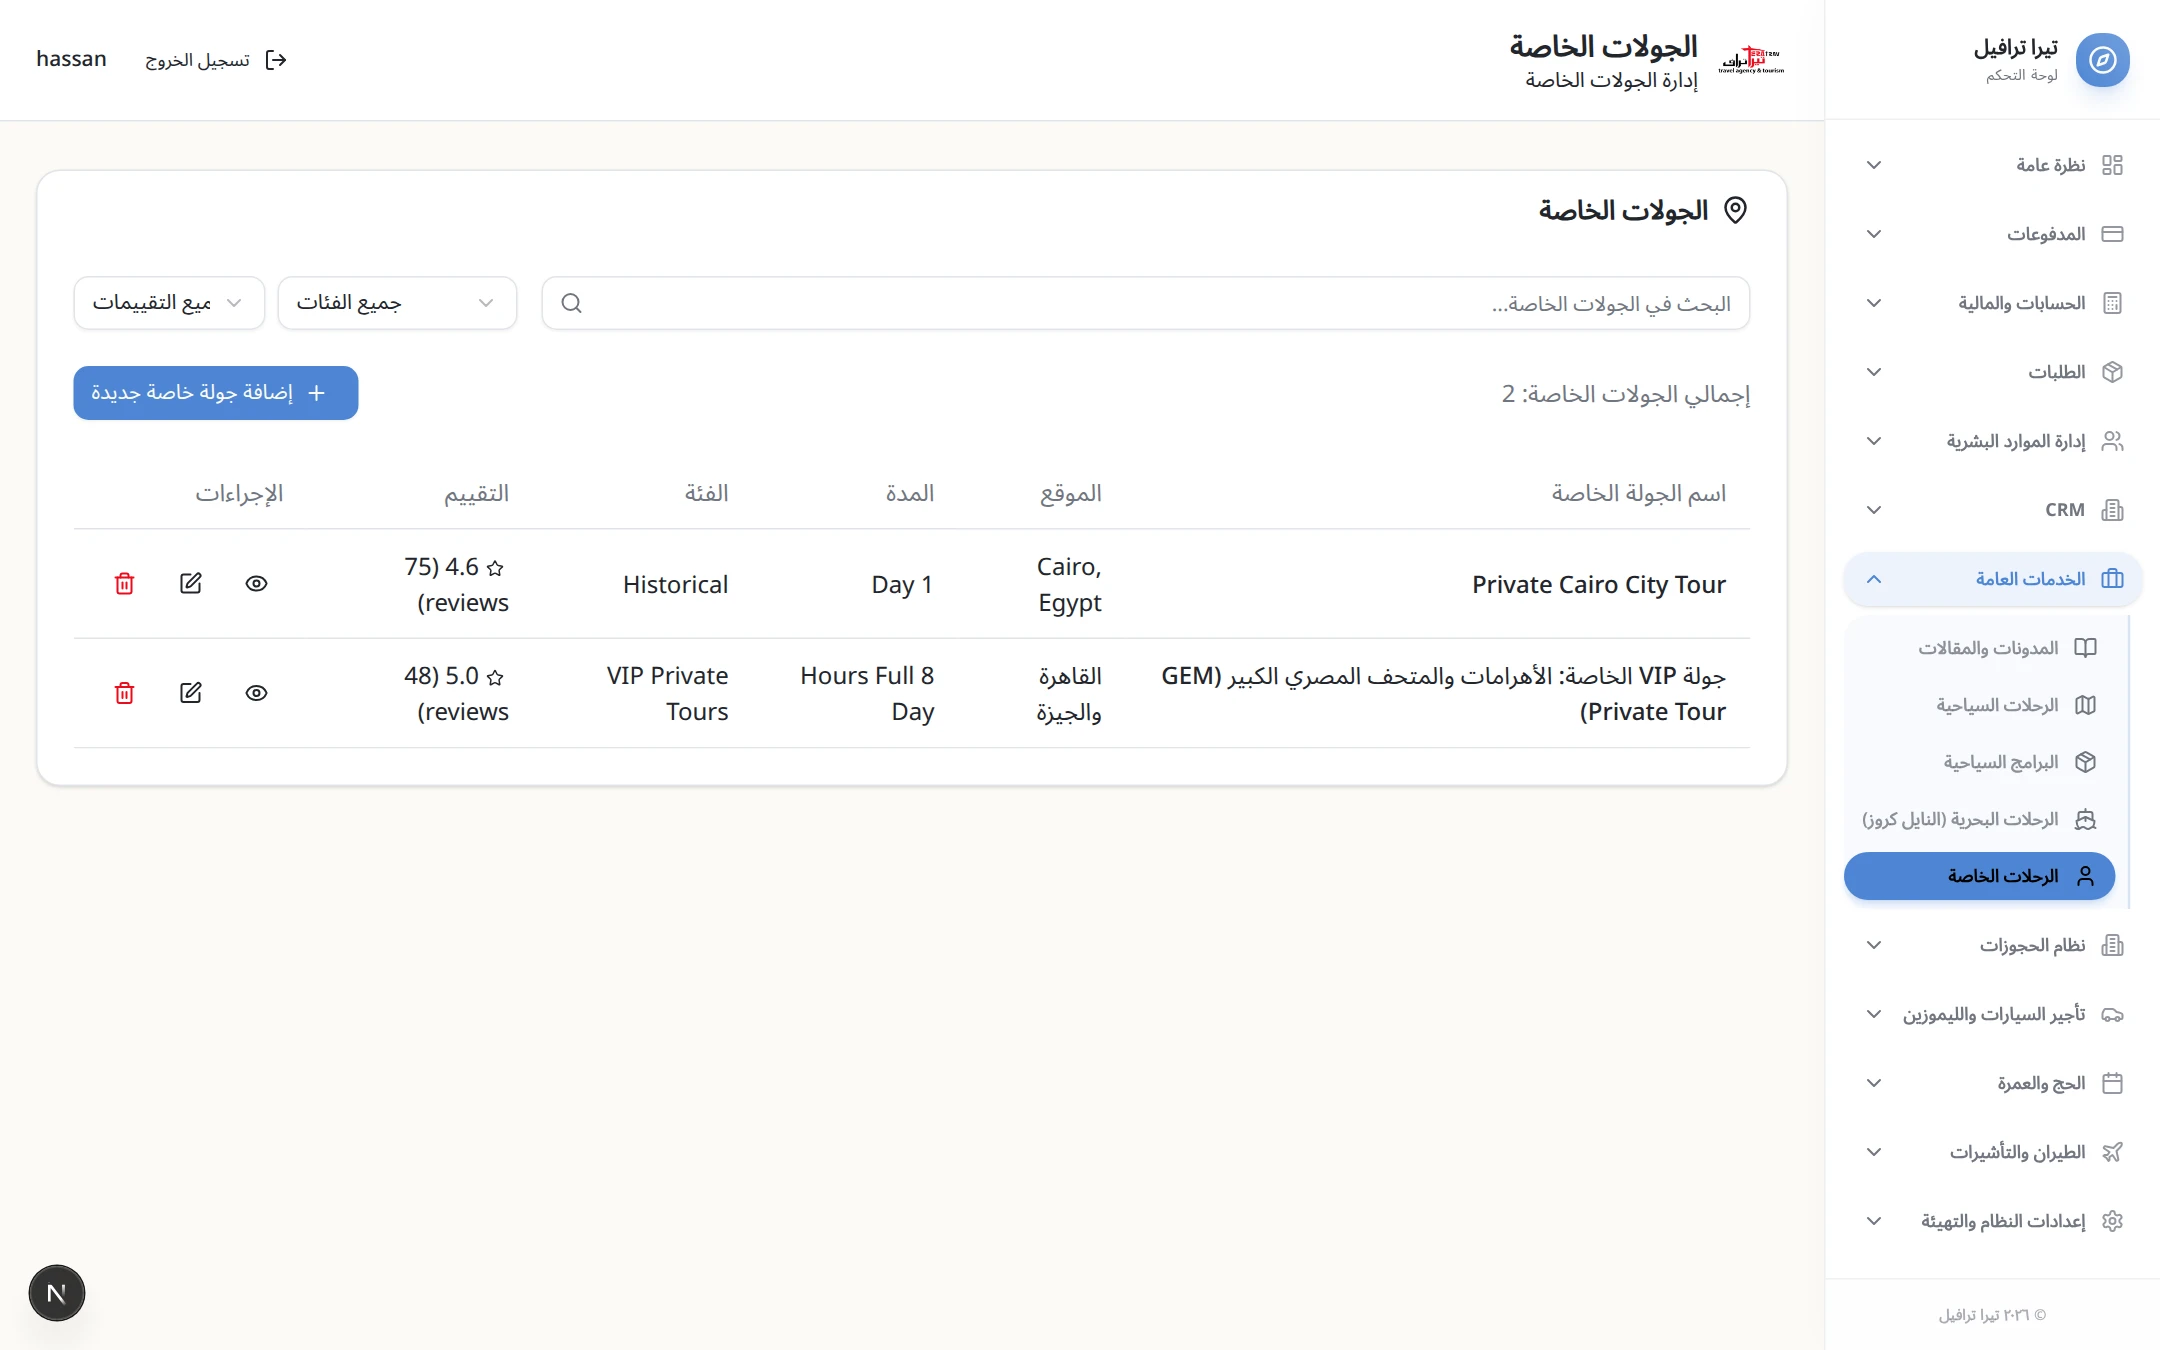
Task: Open الرحلات البحرية (النايل كروز) menu item
Action: (x=1980, y=819)
